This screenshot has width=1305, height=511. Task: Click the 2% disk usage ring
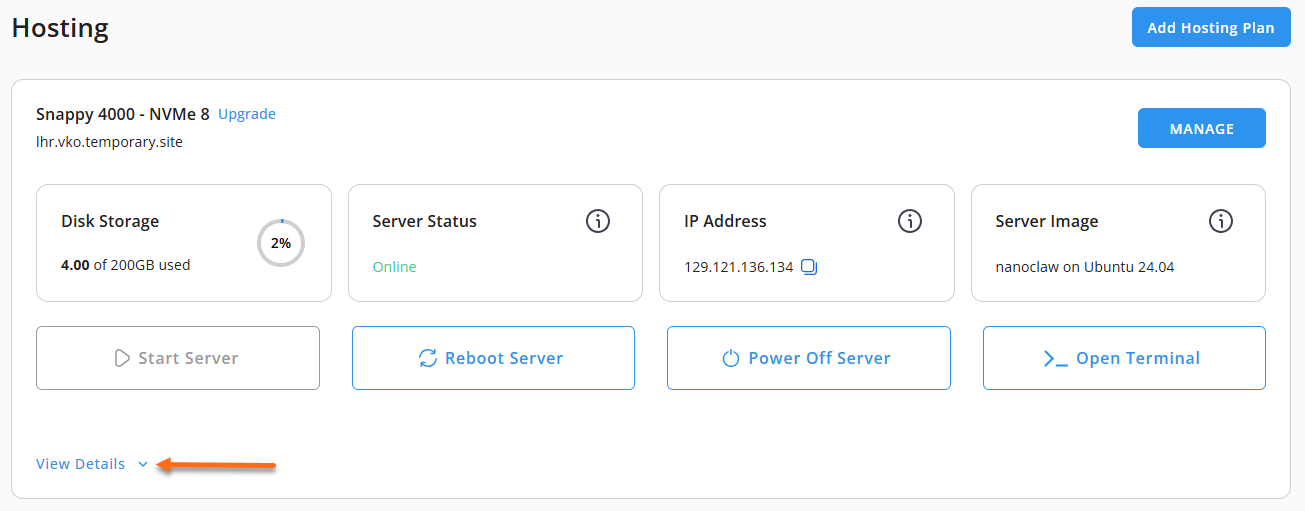point(281,243)
